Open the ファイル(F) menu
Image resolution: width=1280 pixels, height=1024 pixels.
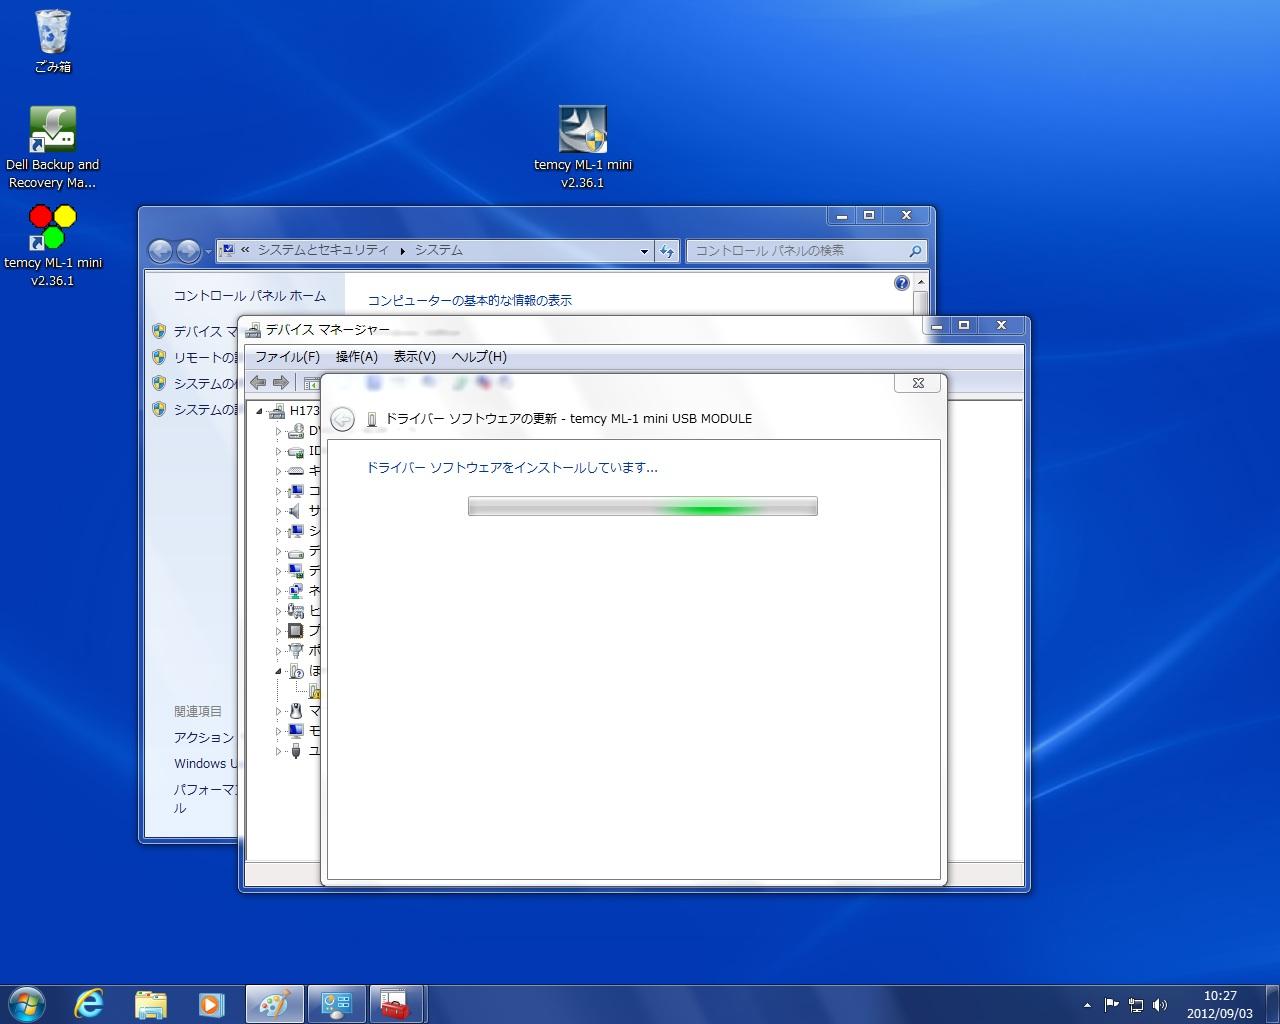click(x=287, y=357)
